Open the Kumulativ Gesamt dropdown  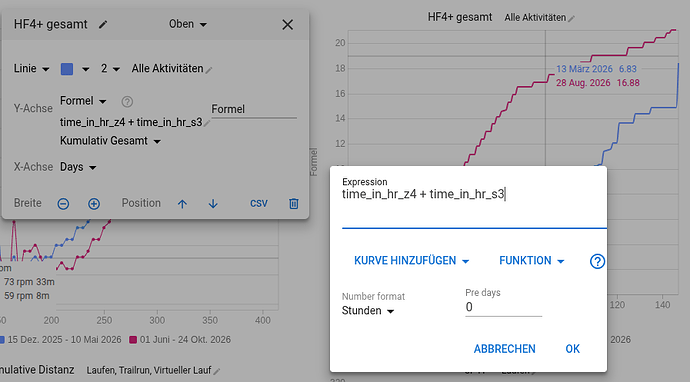click(x=110, y=141)
